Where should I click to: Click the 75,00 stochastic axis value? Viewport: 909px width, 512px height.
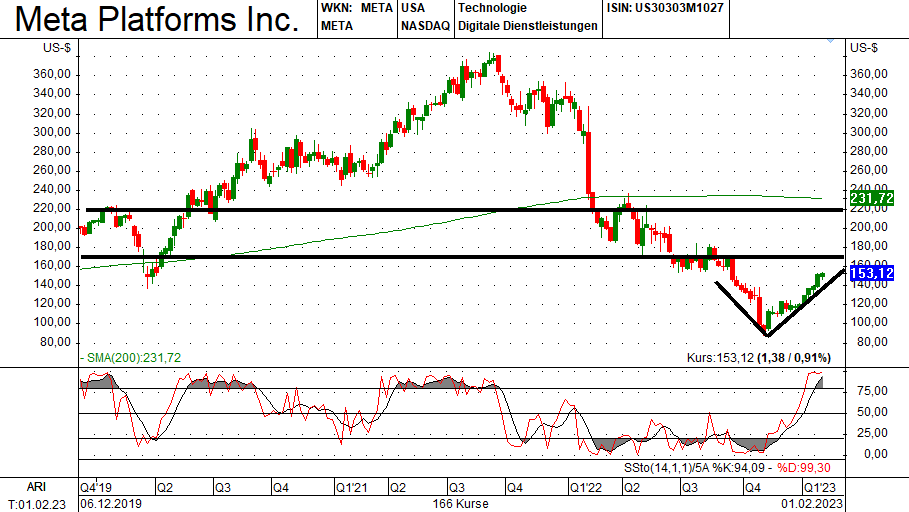(x=872, y=391)
